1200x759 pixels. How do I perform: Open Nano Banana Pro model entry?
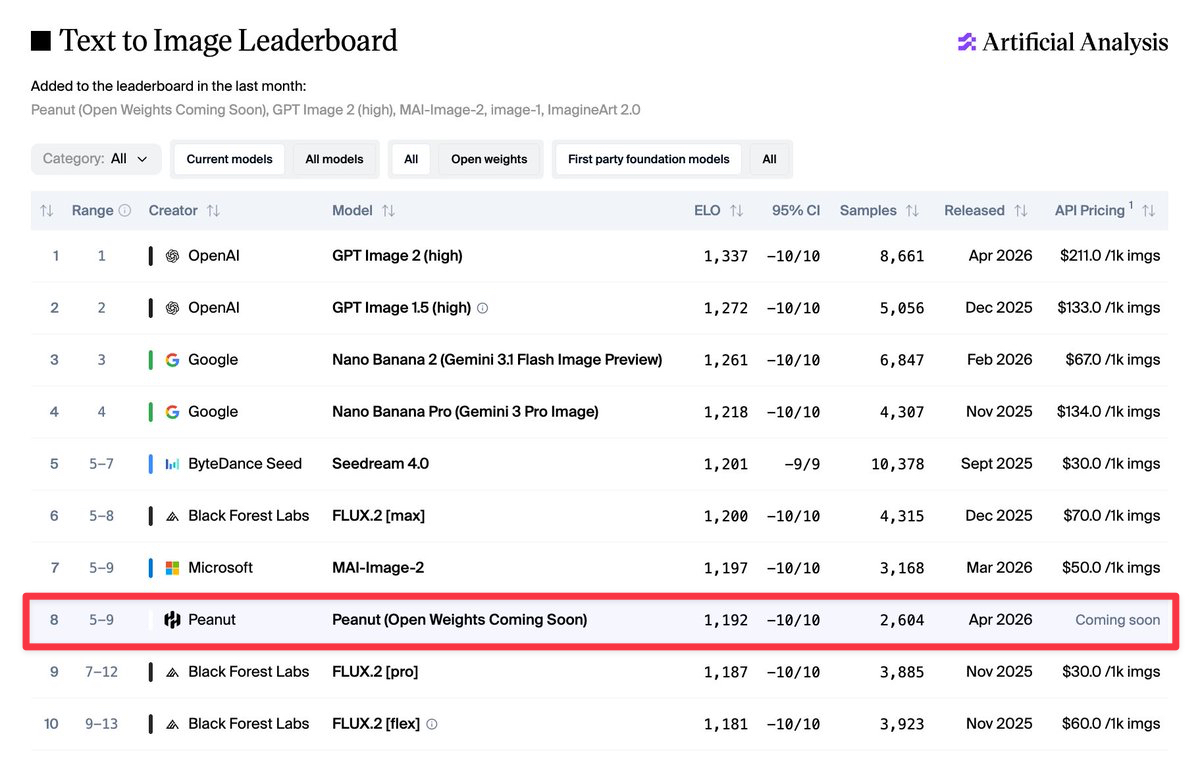pos(465,412)
